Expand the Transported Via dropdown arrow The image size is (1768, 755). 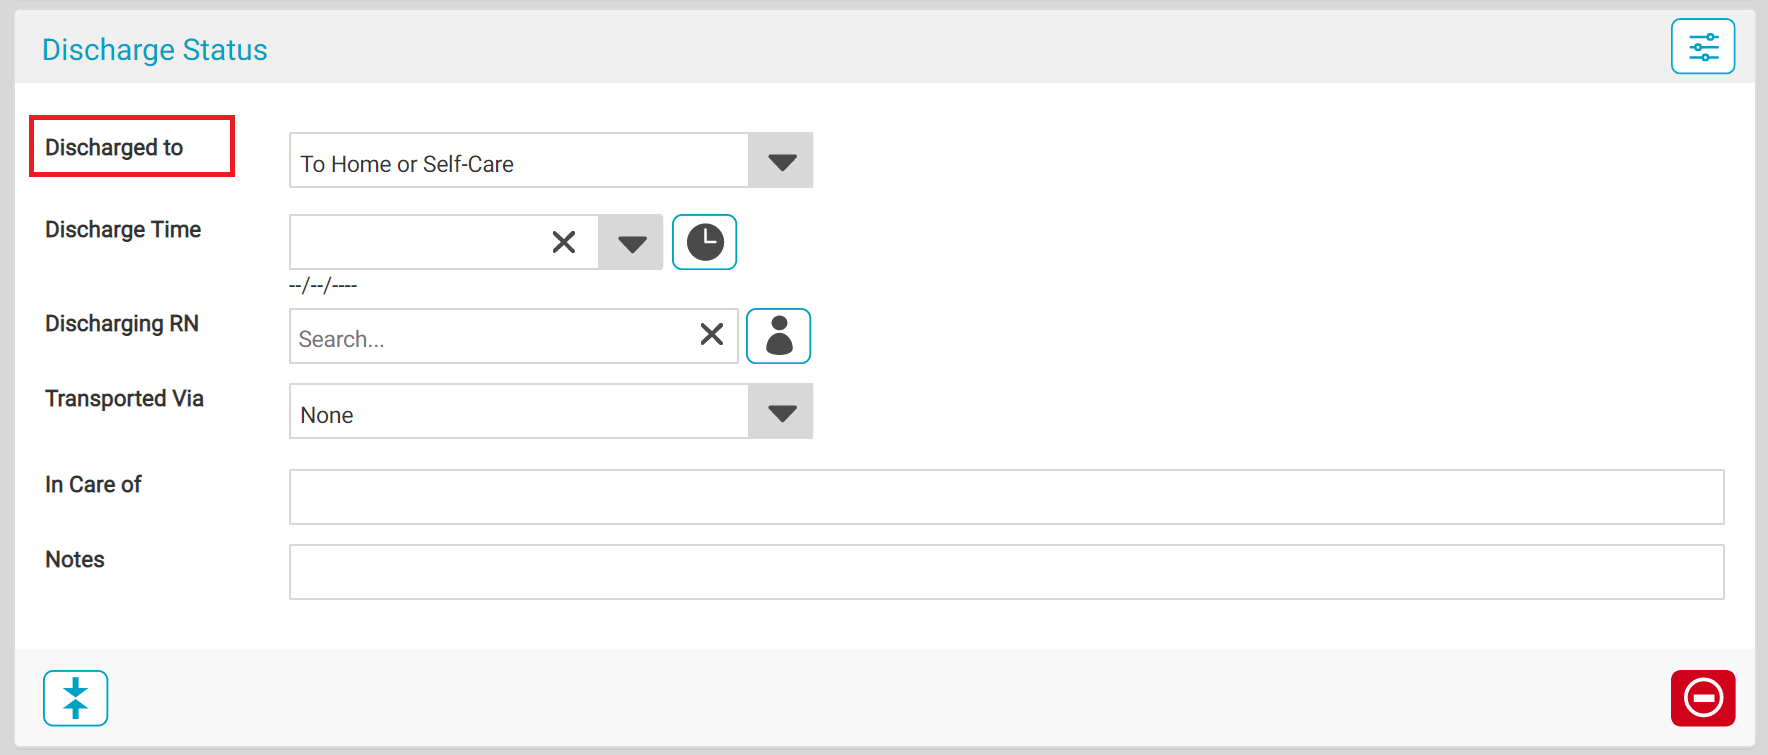pos(781,412)
